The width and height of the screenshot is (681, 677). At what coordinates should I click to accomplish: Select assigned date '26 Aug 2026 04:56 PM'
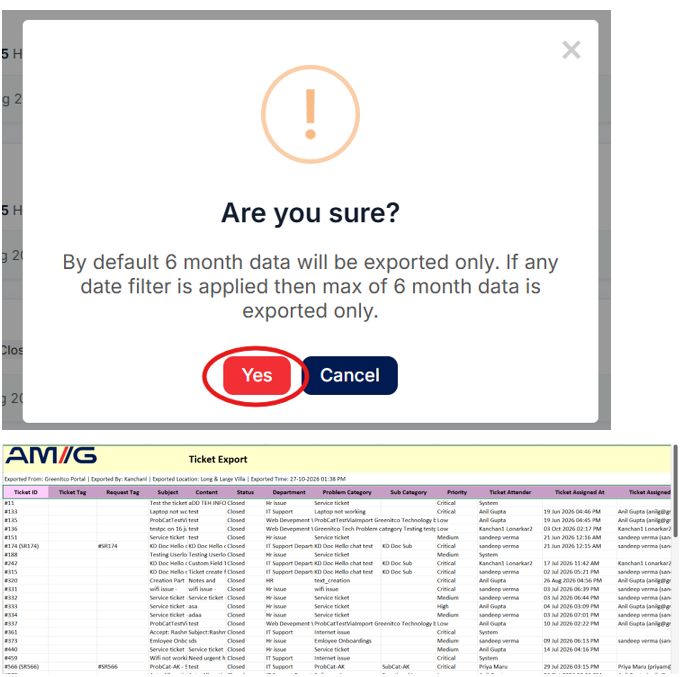click(580, 581)
